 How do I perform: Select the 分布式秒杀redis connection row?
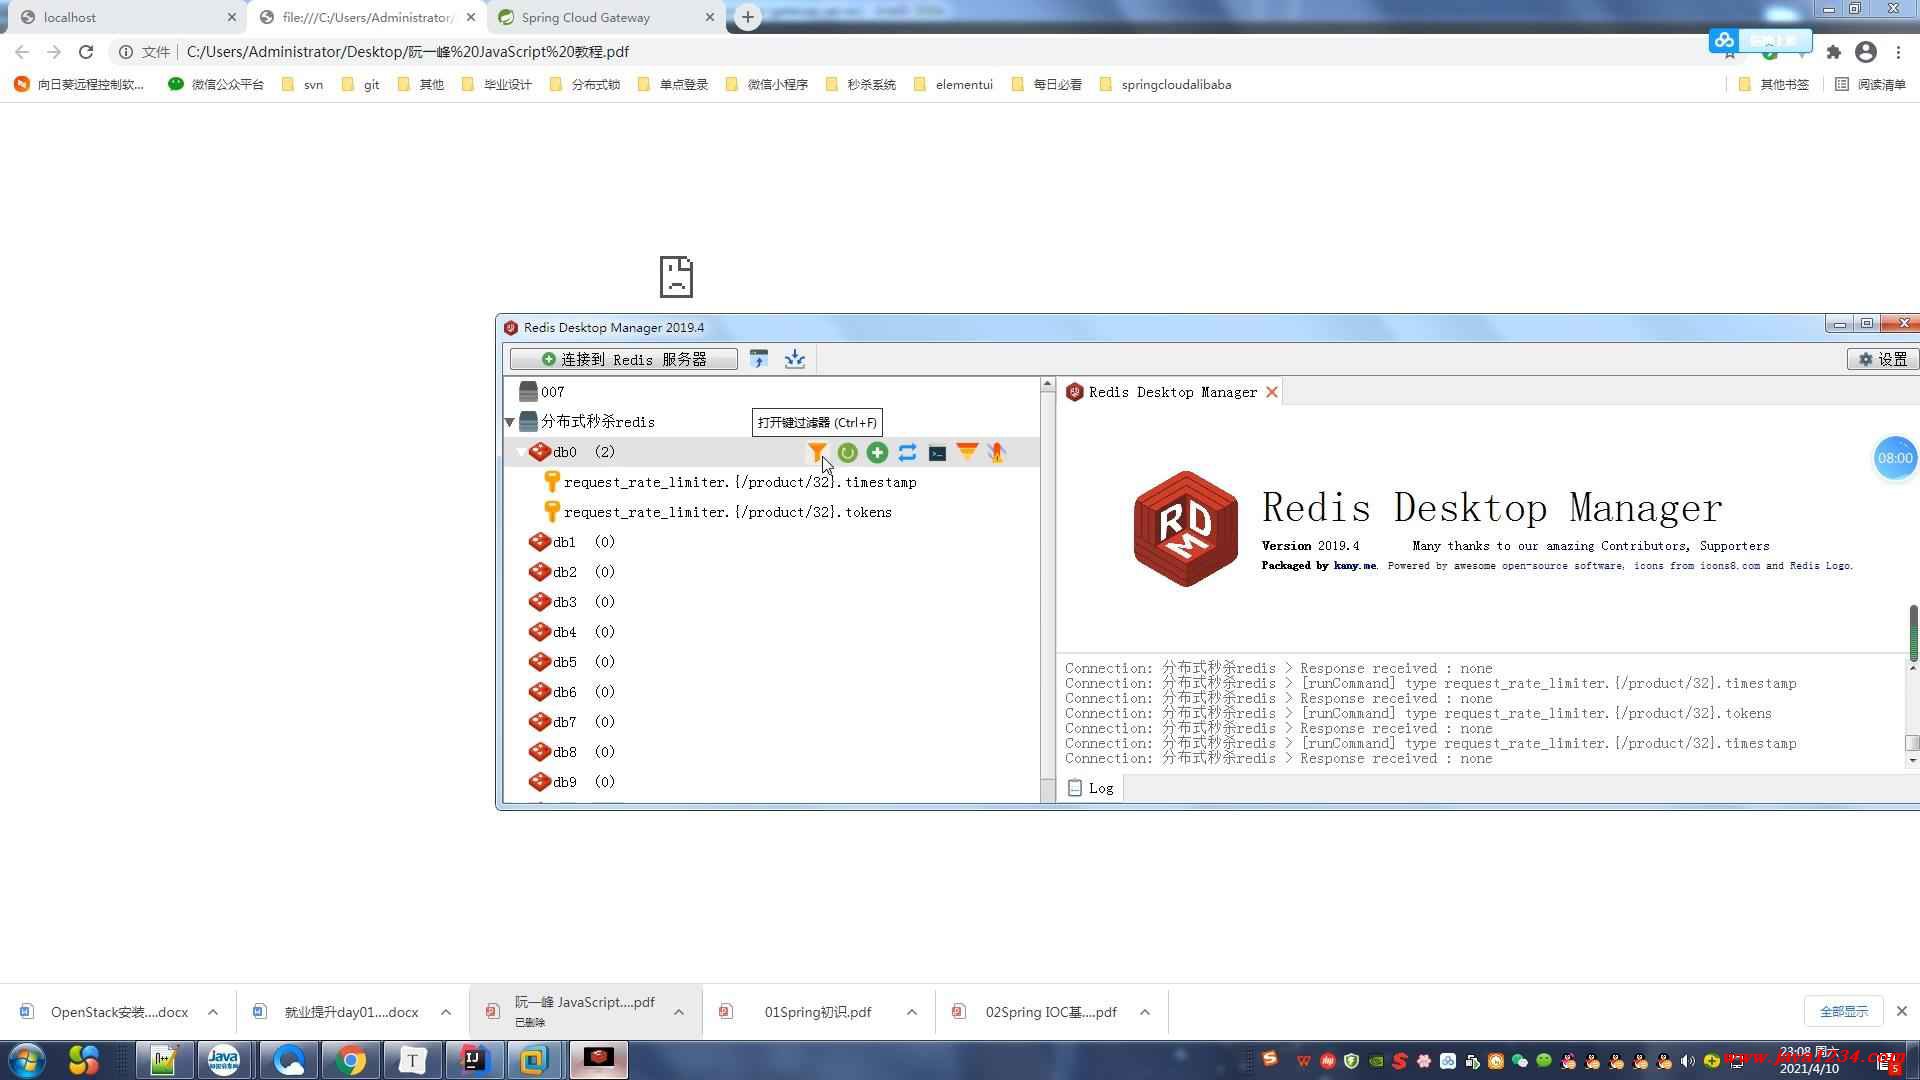(598, 422)
